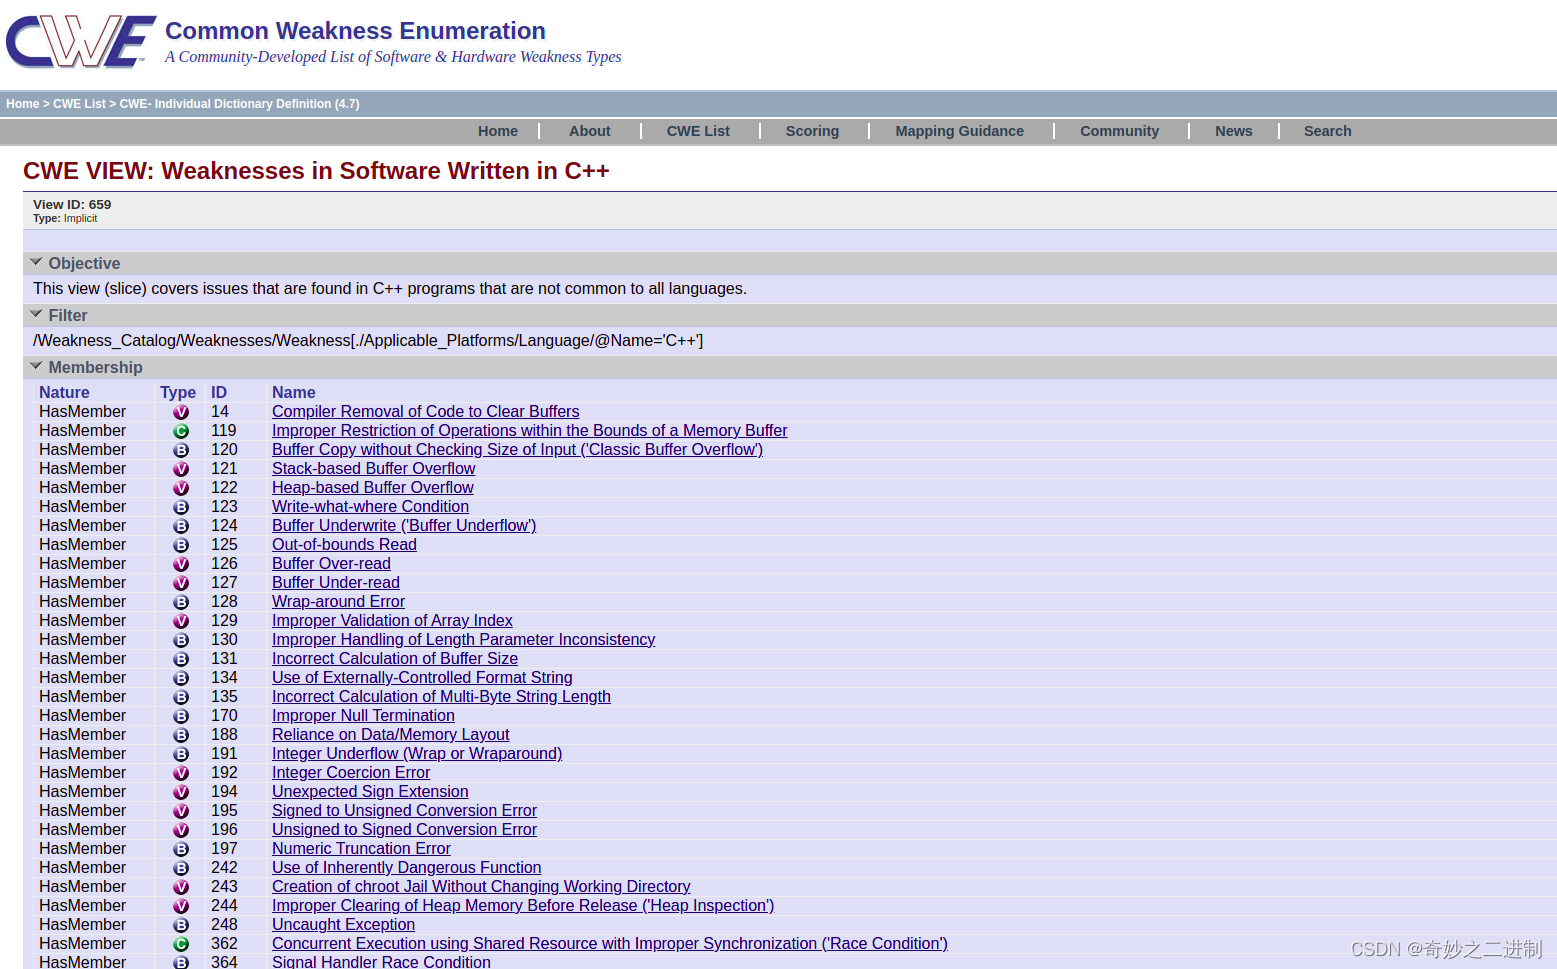Open Integer Coercion Error entry
Viewport: 1557px width, 969px height.
[351, 773]
